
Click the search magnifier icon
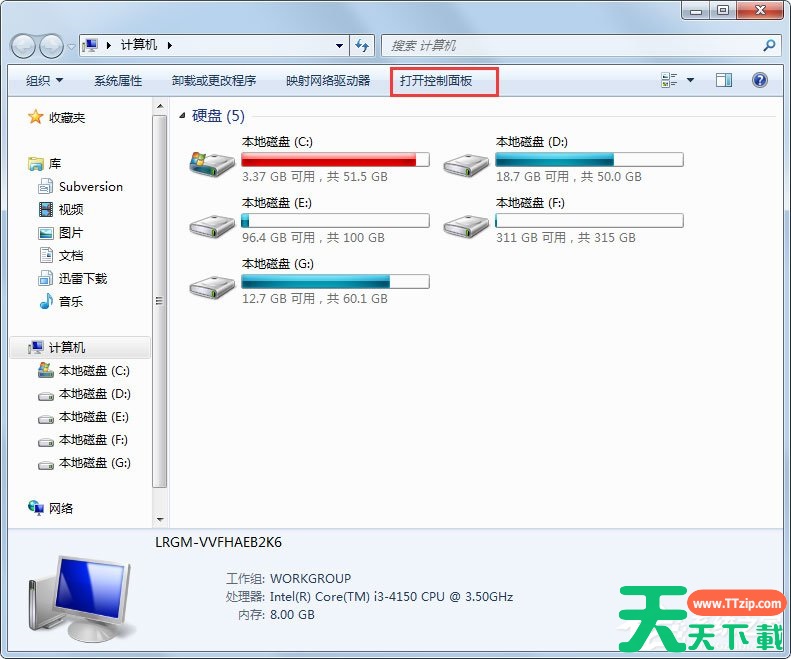coord(769,46)
